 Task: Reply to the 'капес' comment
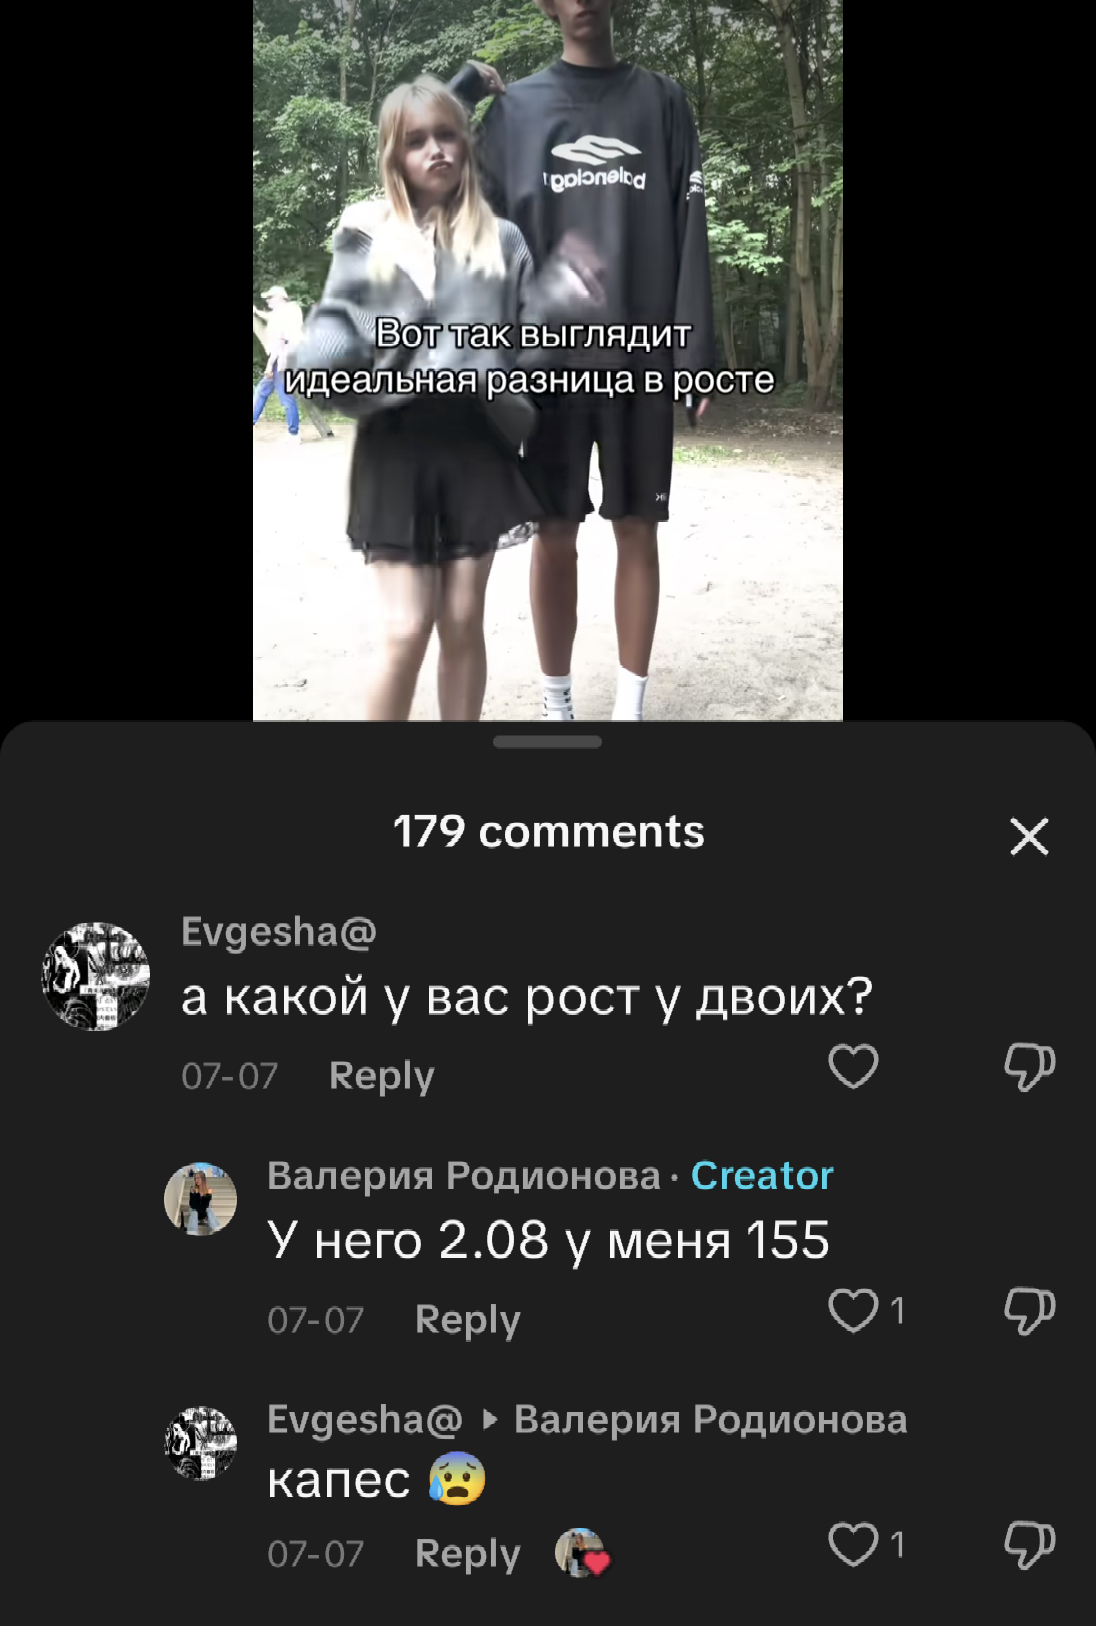(467, 1554)
